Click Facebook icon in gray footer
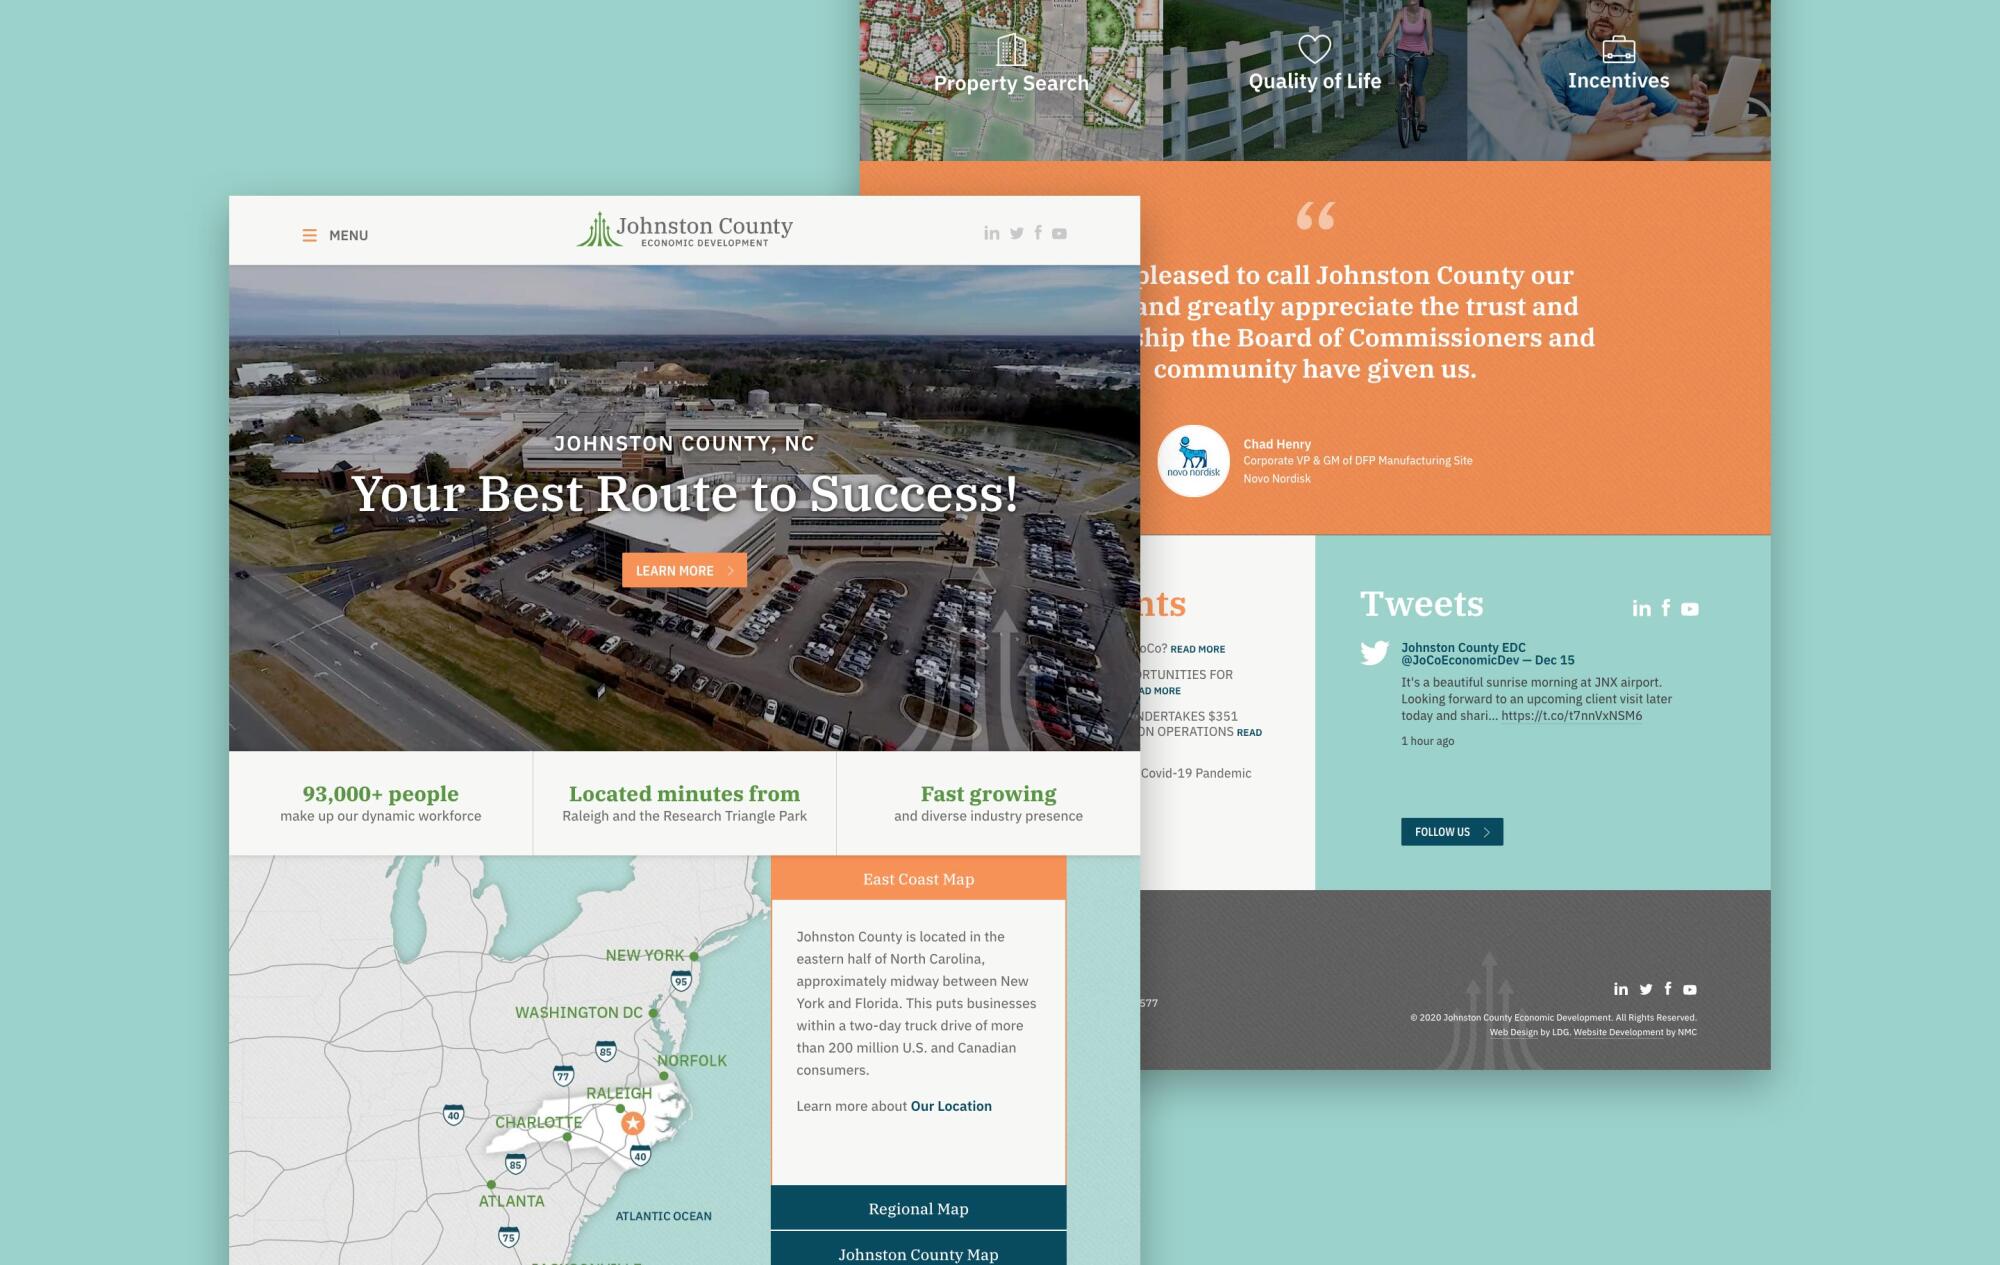Image resolution: width=2000 pixels, height=1265 pixels. (1667, 989)
